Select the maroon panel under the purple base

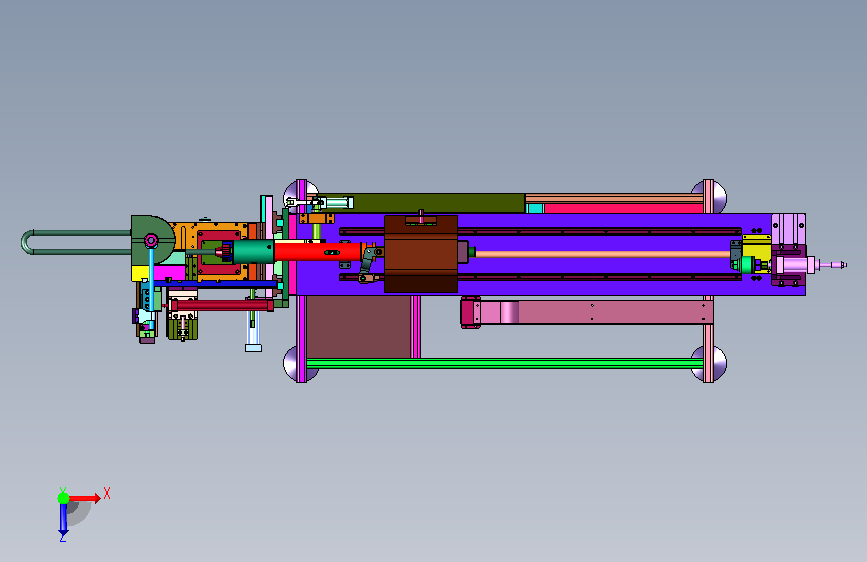[358, 327]
